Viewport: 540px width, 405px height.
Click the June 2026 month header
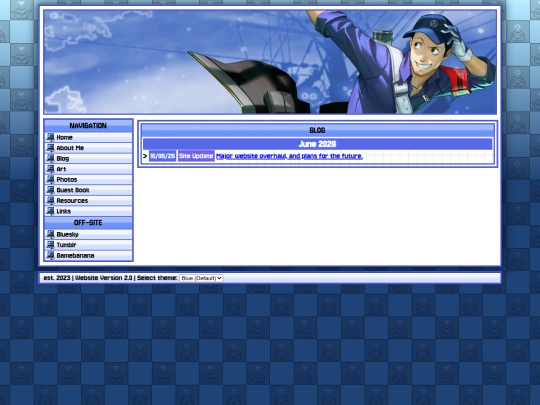click(317, 144)
